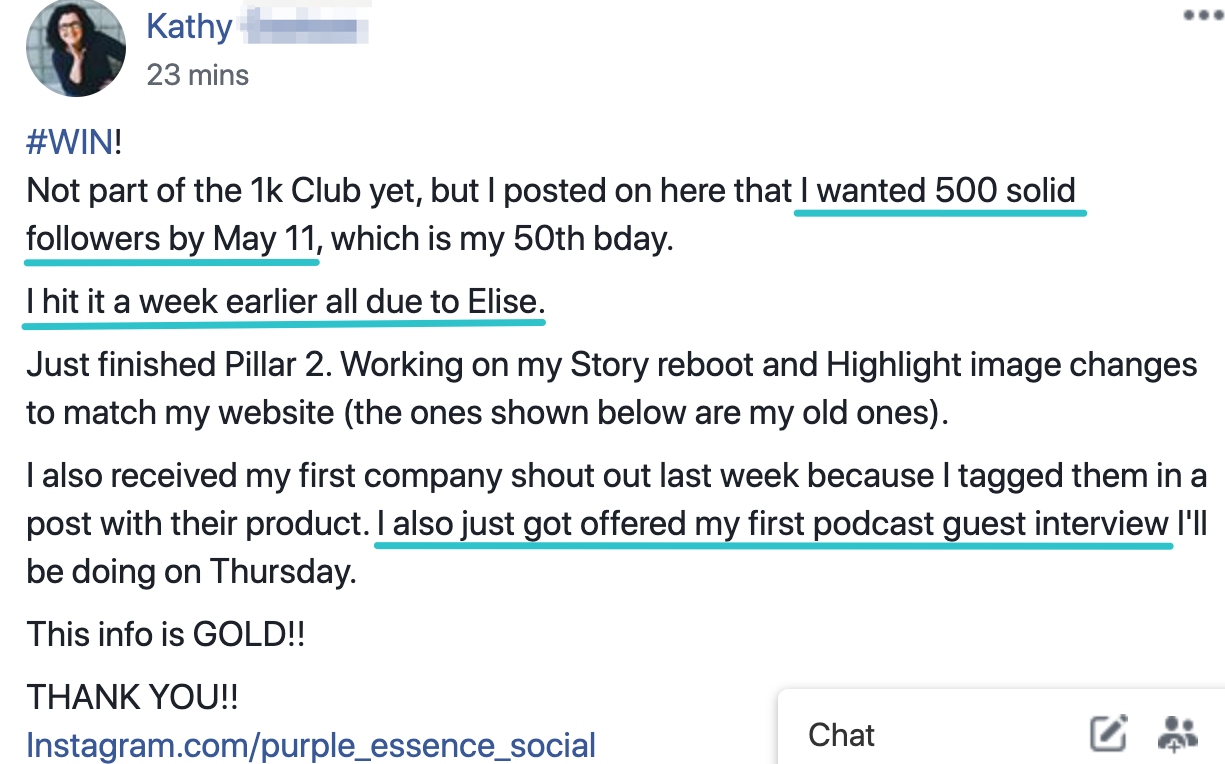
Task: Click the new message compose icon
Action: click(x=1108, y=734)
